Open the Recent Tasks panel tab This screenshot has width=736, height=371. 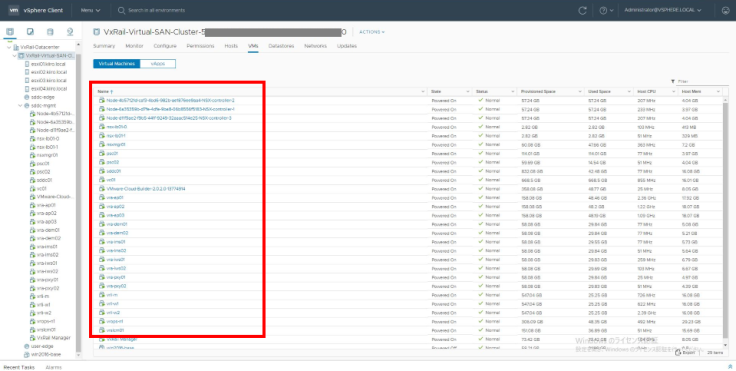[19, 367]
